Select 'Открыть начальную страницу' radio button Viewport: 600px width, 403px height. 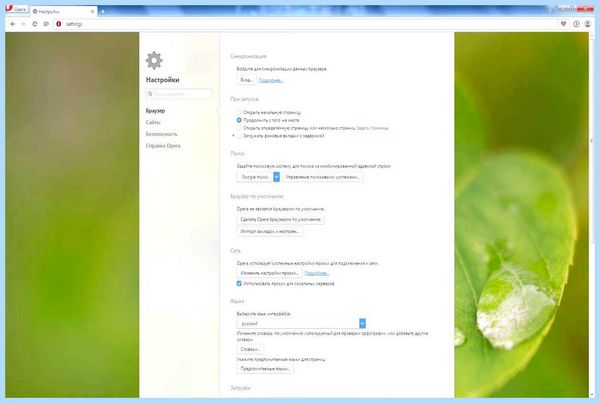click(239, 113)
